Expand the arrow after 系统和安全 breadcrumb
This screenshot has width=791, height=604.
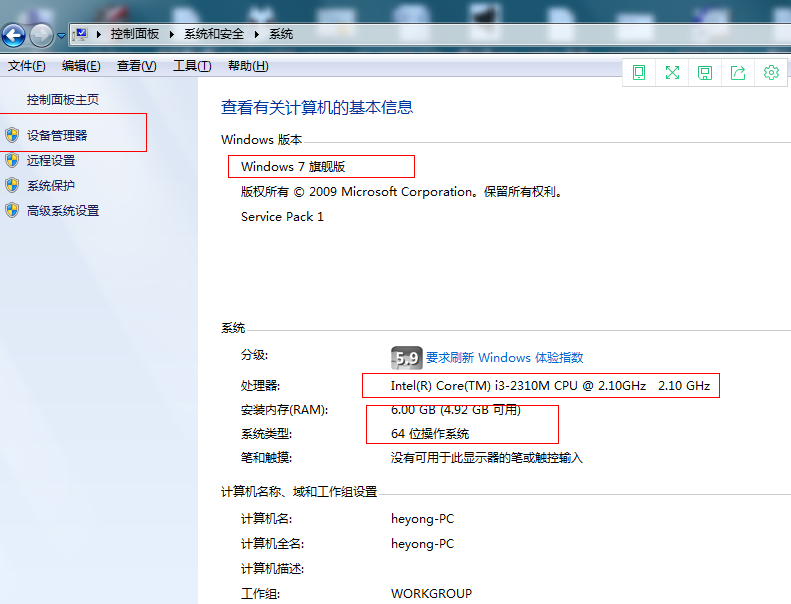click(x=257, y=34)
